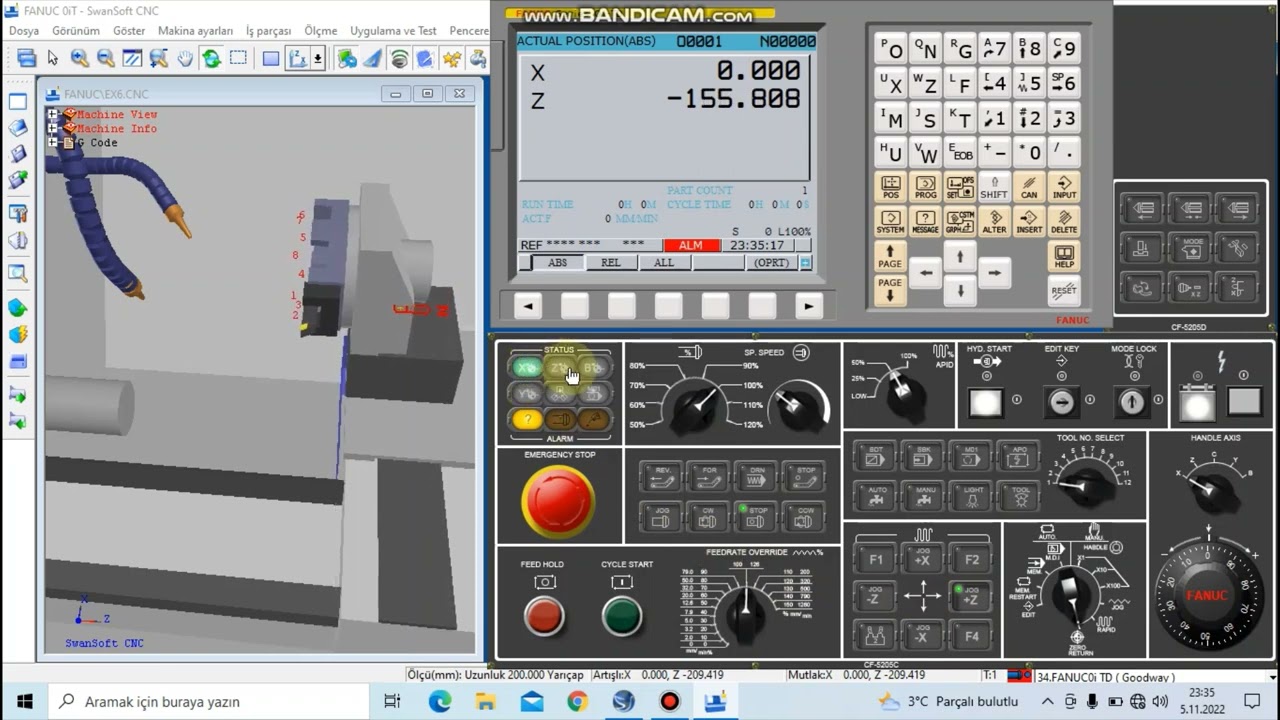Click the INSERT edit key

point(1029,222)
